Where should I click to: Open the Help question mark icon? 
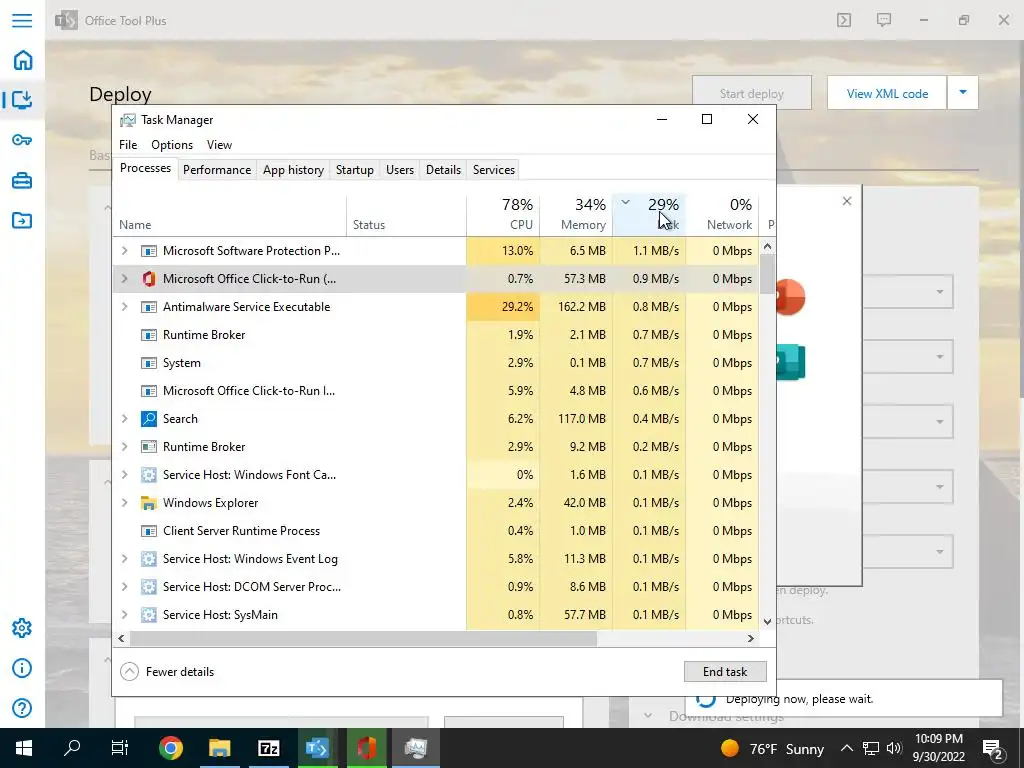pos(22,708)
